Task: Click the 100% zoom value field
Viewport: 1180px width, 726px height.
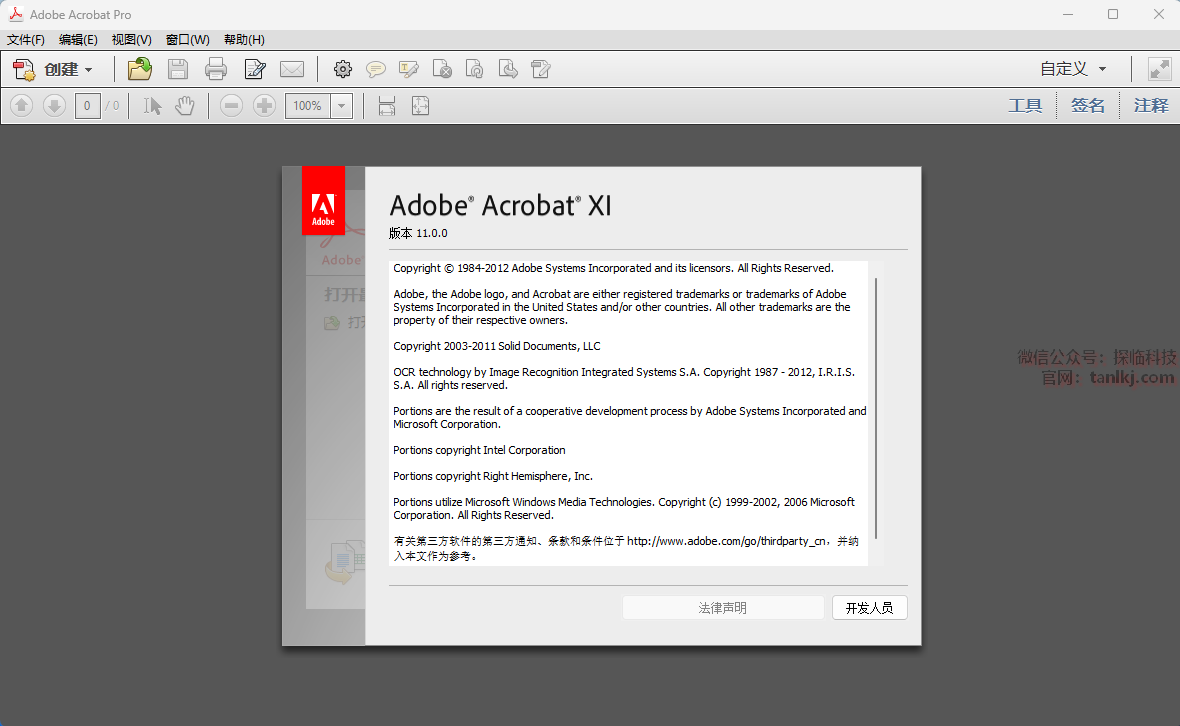Action: [308, 105]
